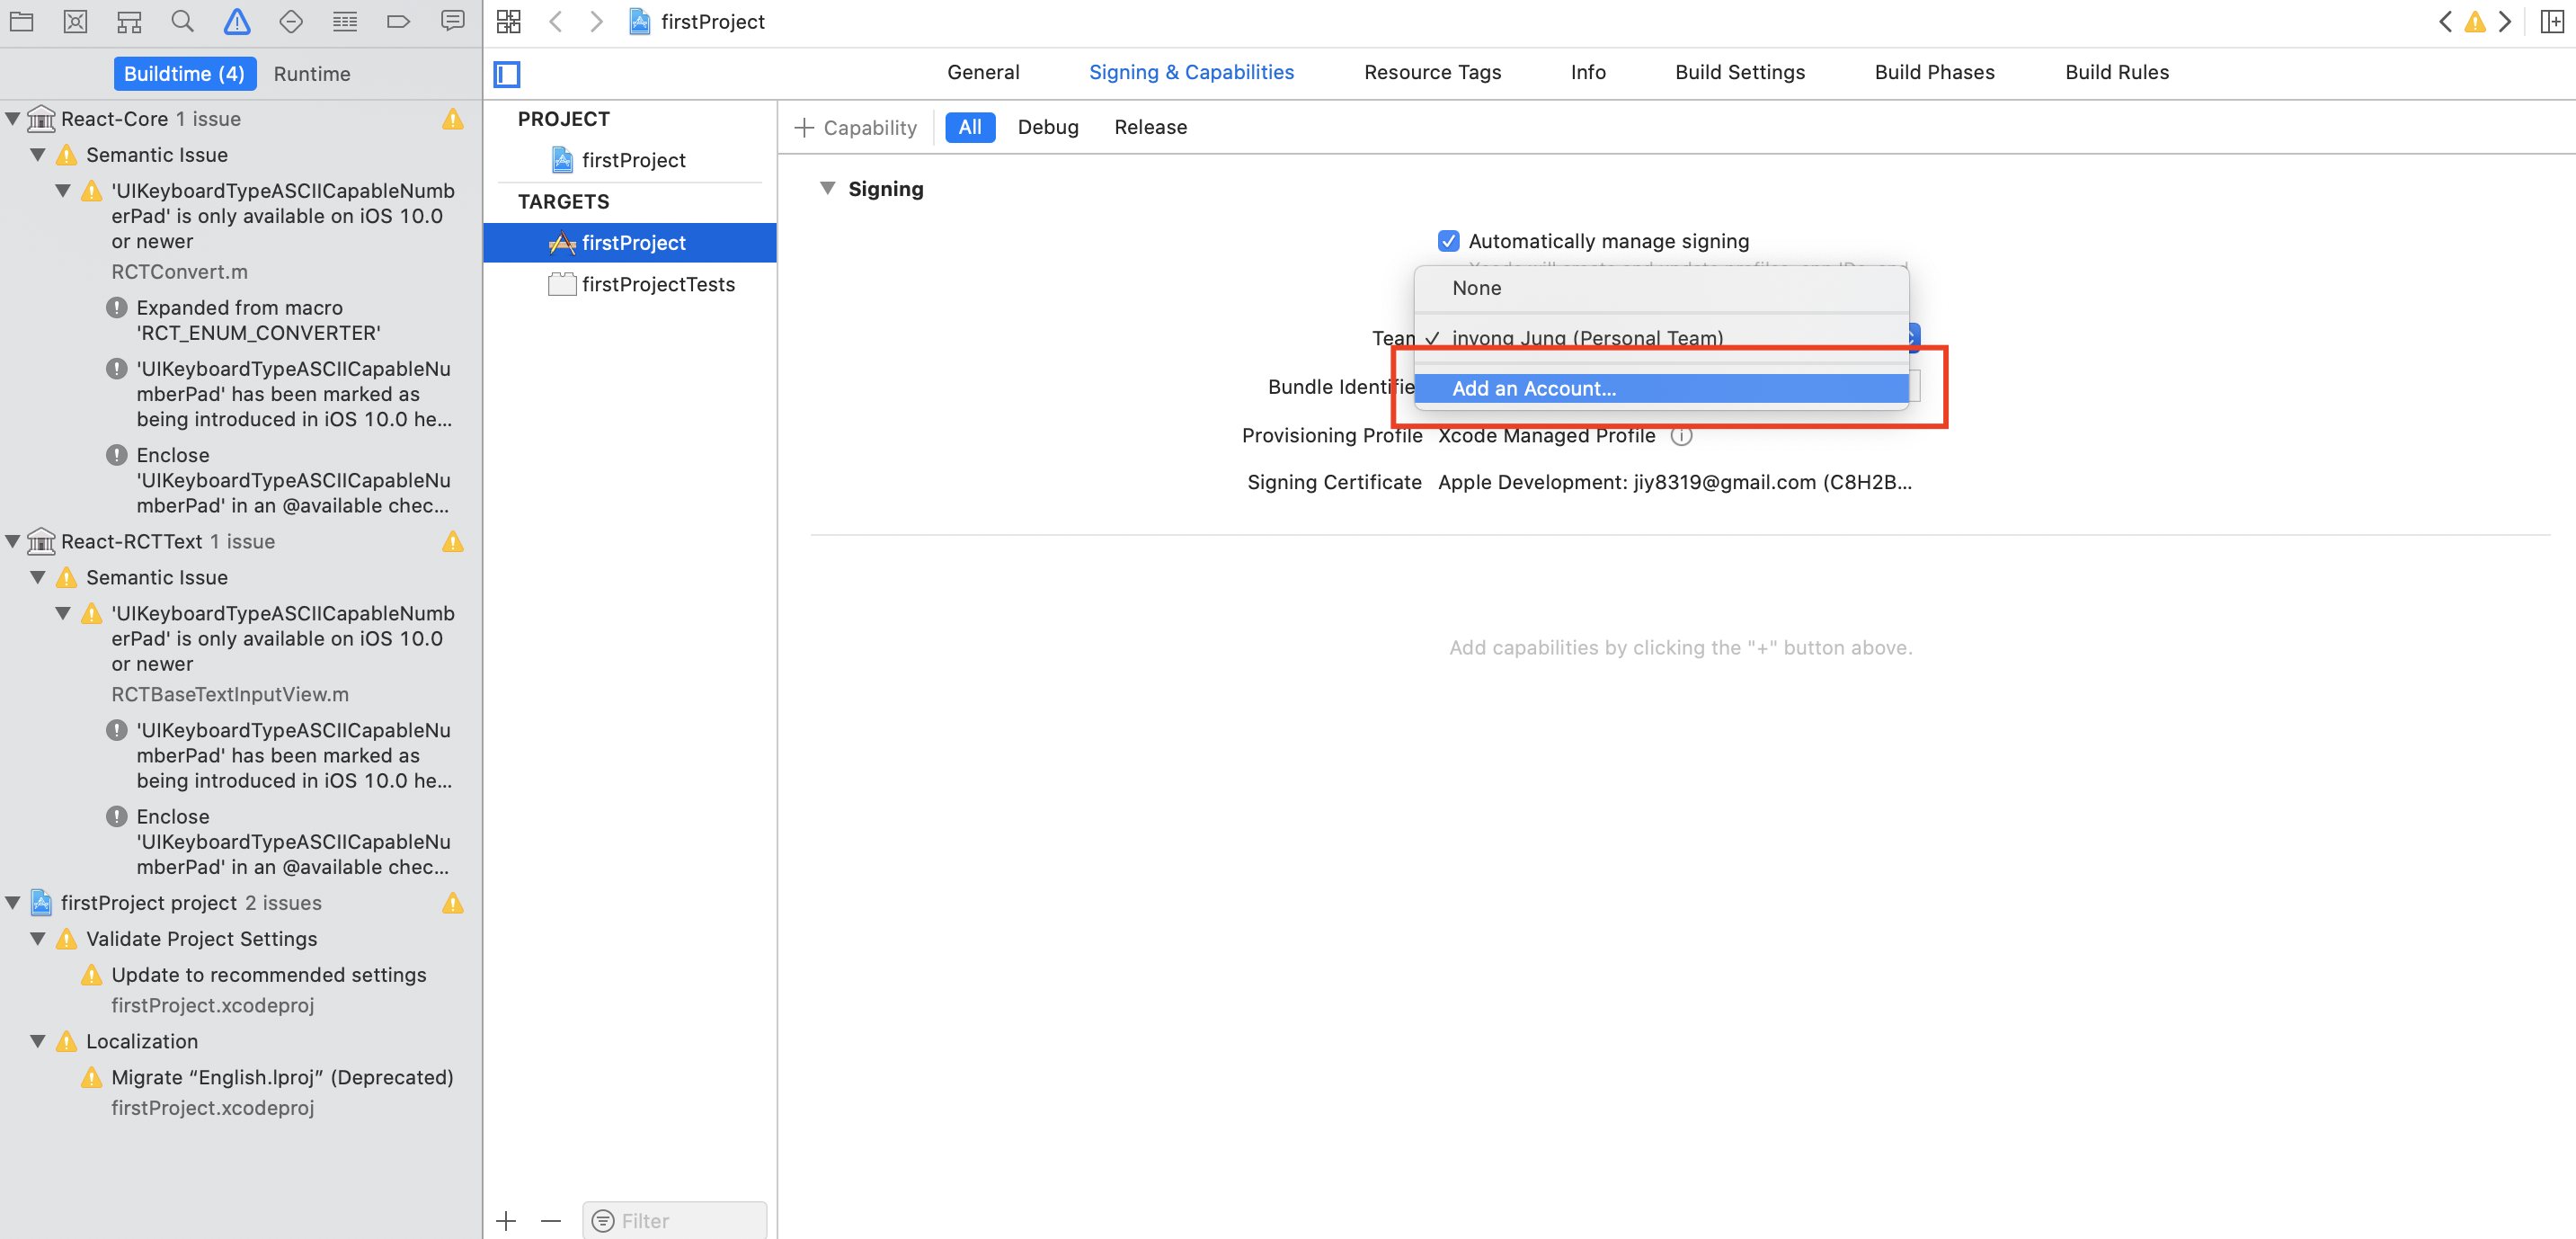Open the Test navigator diamond icon

[x=291, y=21]
